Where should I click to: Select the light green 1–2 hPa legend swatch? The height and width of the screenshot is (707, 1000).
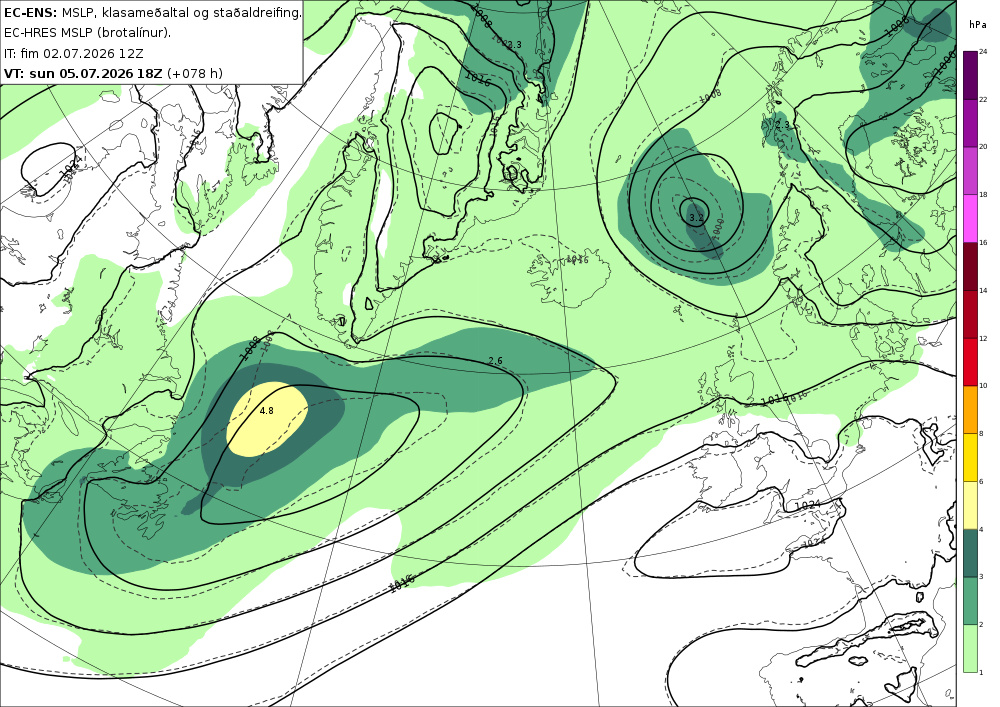[970, 648]
